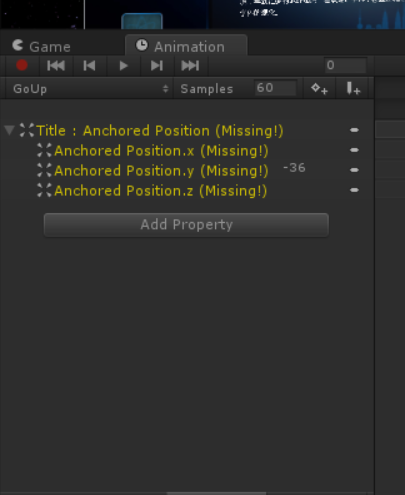Step to the next keyframe
This screenshot has height=495, width=405.
click(x=157, y=65)
